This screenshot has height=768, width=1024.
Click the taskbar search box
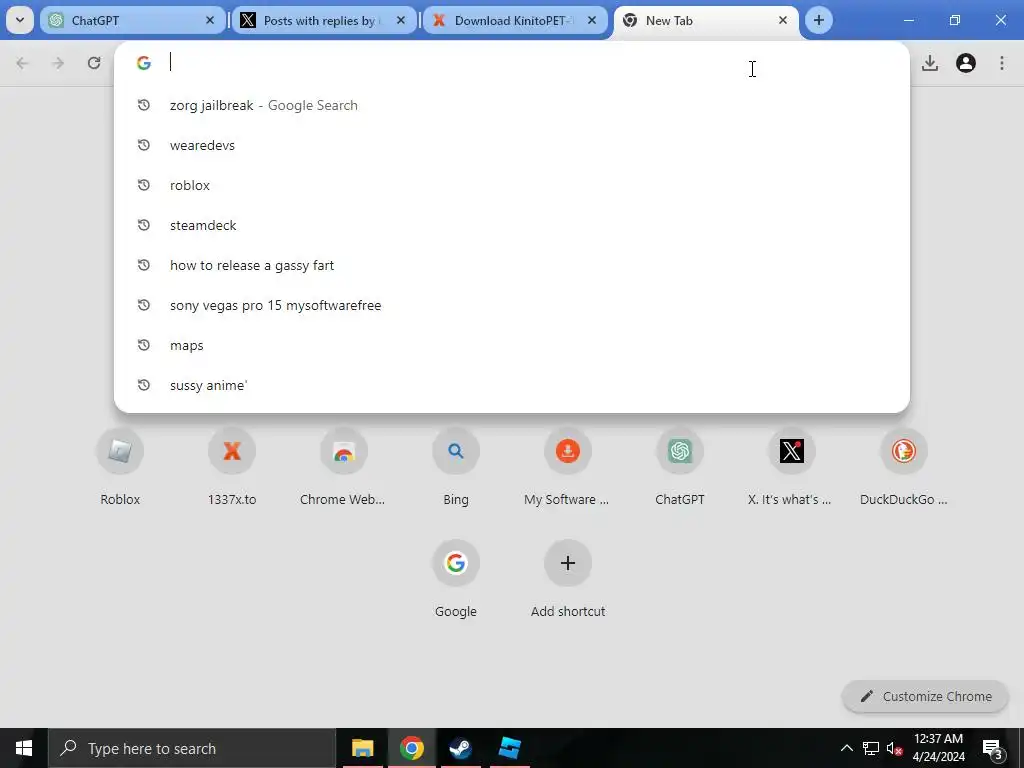click(x=192, y=748)
